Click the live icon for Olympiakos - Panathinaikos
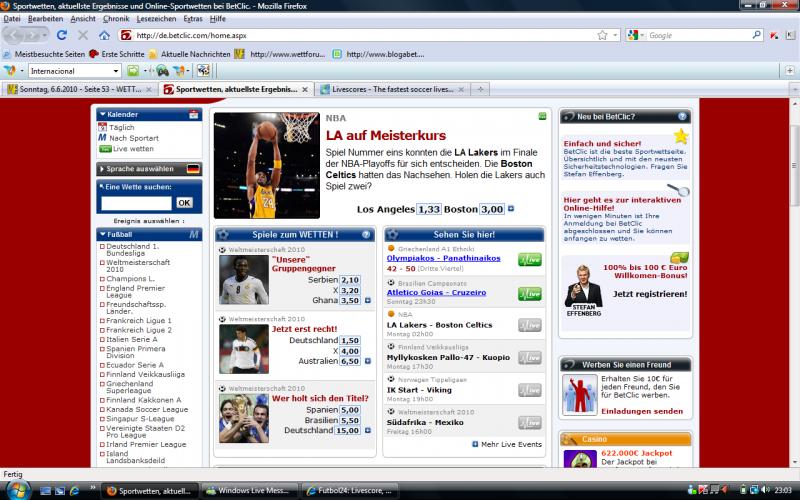Viewport: 800px width, 500px height. click(530, 260)
